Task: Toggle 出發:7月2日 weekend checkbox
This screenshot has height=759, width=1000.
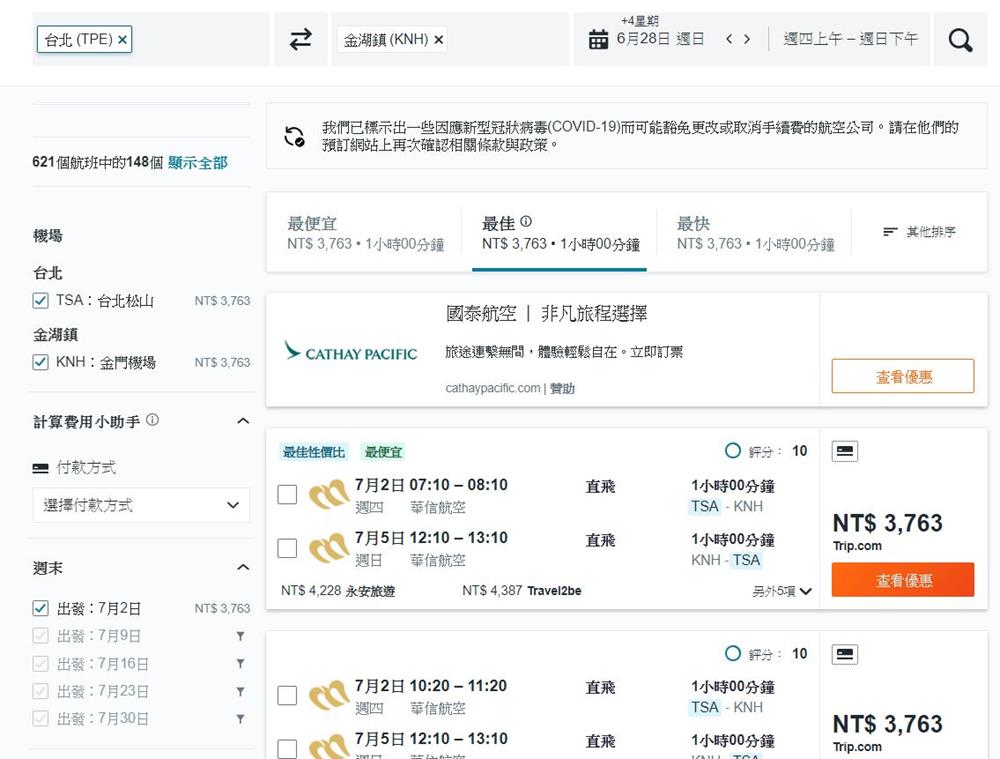Action: pyautogui.click(x=40, y=608)
